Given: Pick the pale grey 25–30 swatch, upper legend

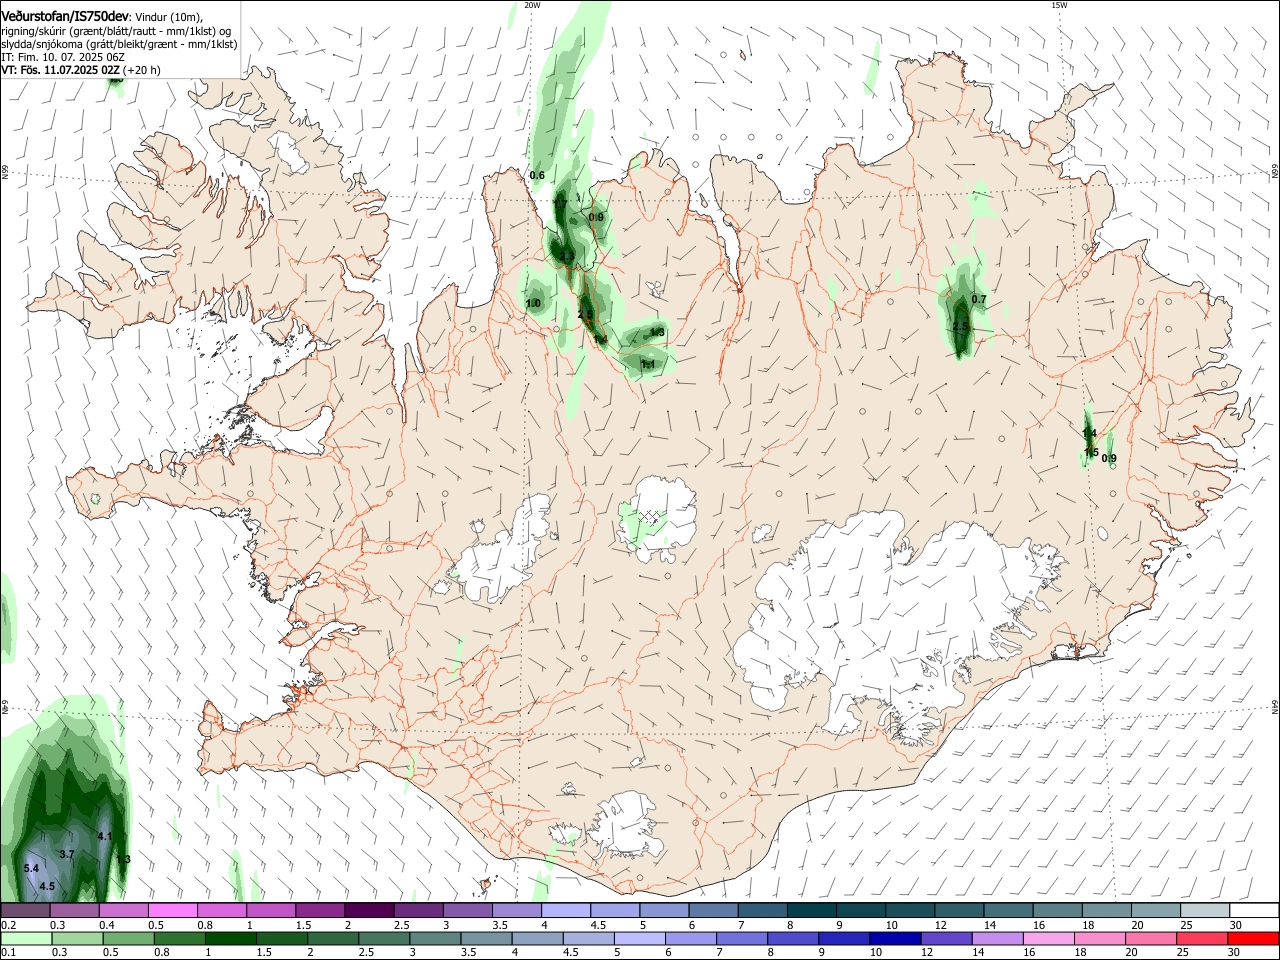Looking at the screenshot, I should 1204,910.
